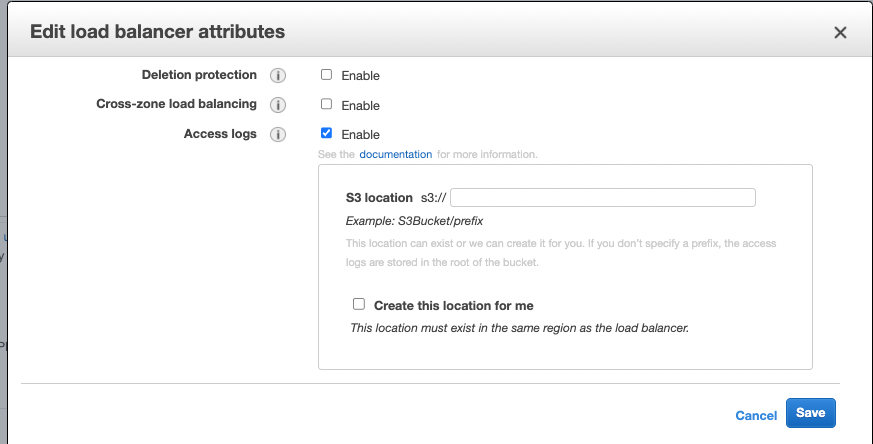
Task: Uncheck the Access logs Enable checkbox
Action: tap(326, 133)
